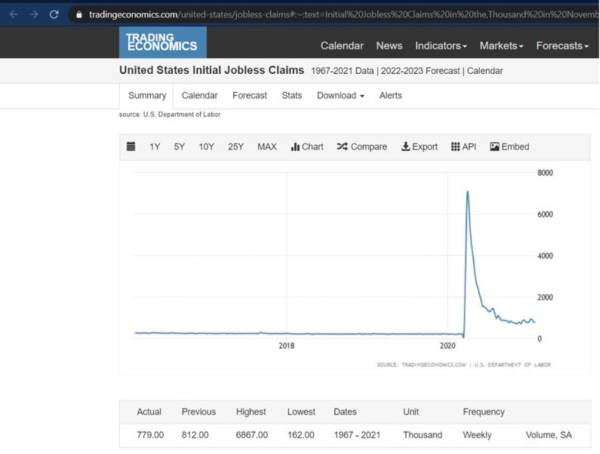Expand the Download dropdown tab

pyautogui.click(x=340, y=95)
